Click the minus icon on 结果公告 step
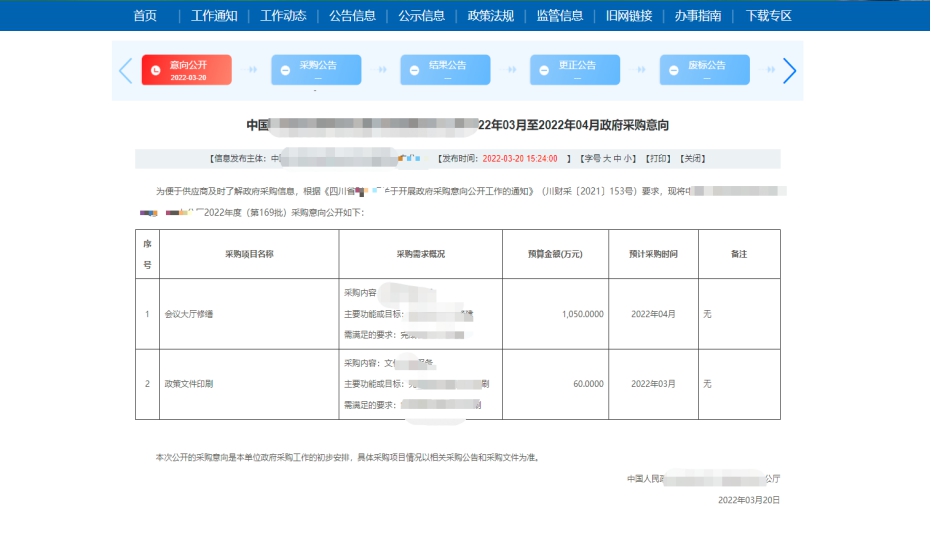 tap(415, 71)
